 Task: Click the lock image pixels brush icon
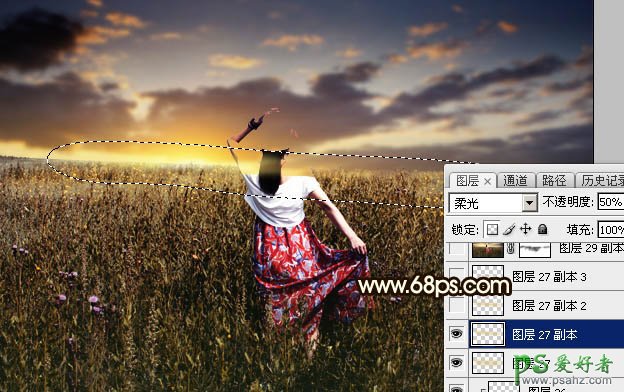(509, 229)
